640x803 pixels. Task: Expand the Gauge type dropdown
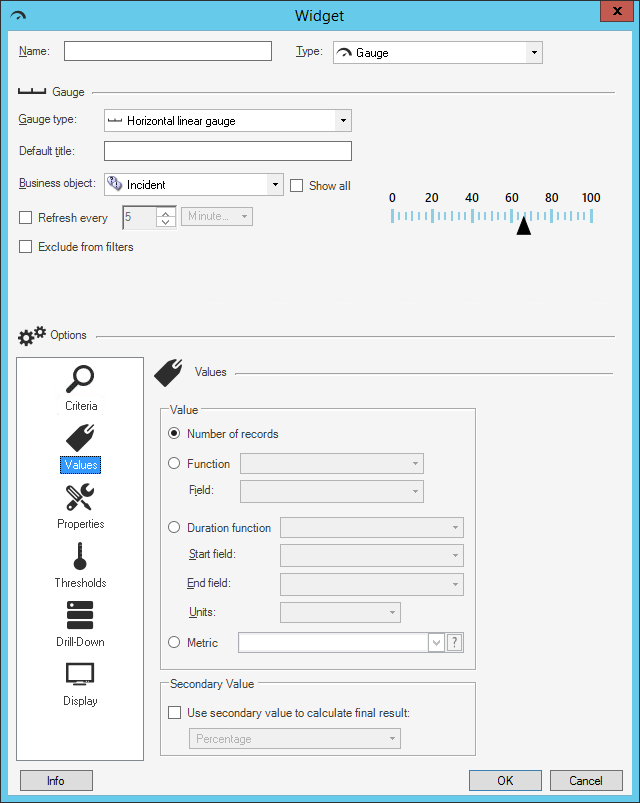click(x=343, y=121)
